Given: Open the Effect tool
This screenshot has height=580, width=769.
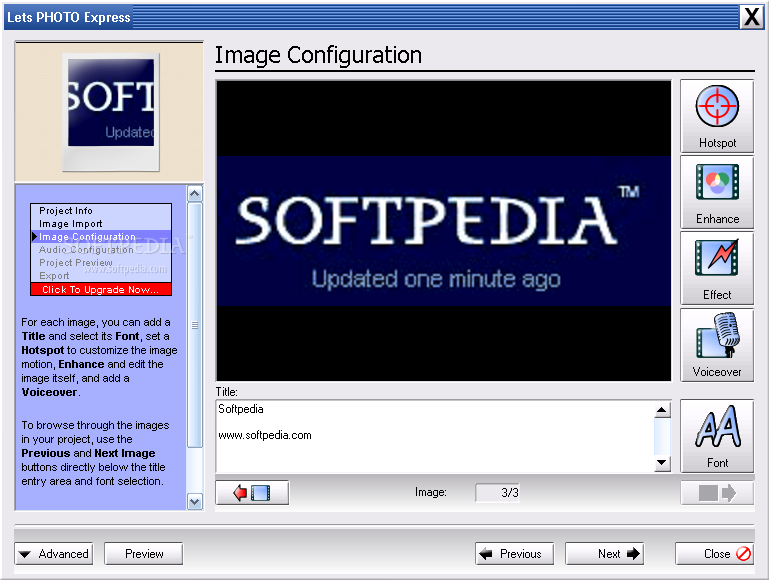Looking at the screenshot, I should pos(717,268).
